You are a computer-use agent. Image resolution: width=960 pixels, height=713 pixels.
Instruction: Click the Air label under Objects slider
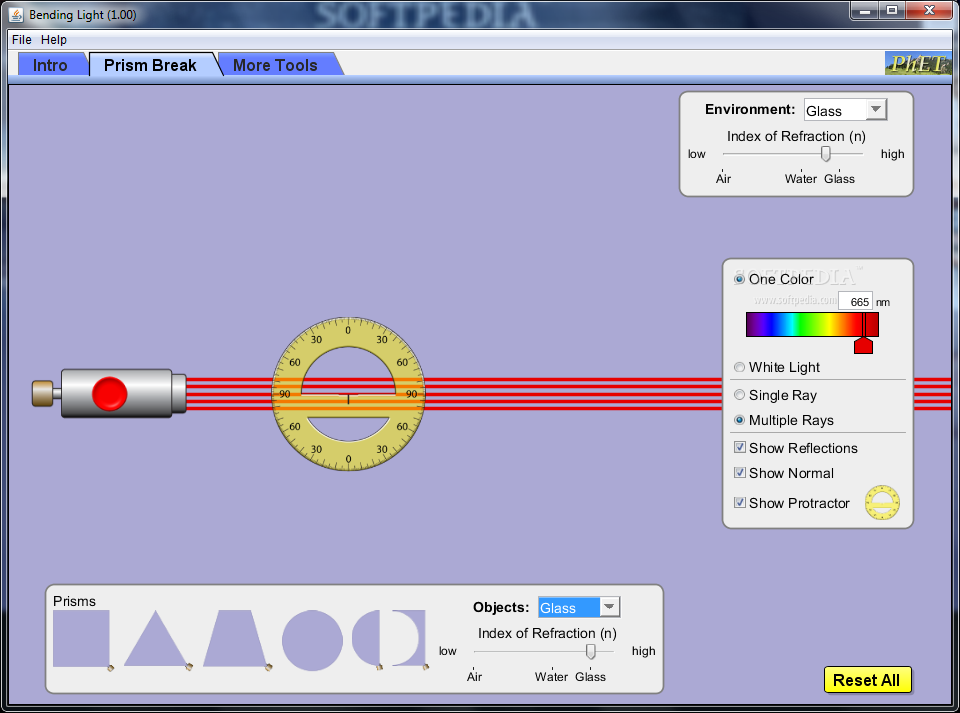(474, 676)
